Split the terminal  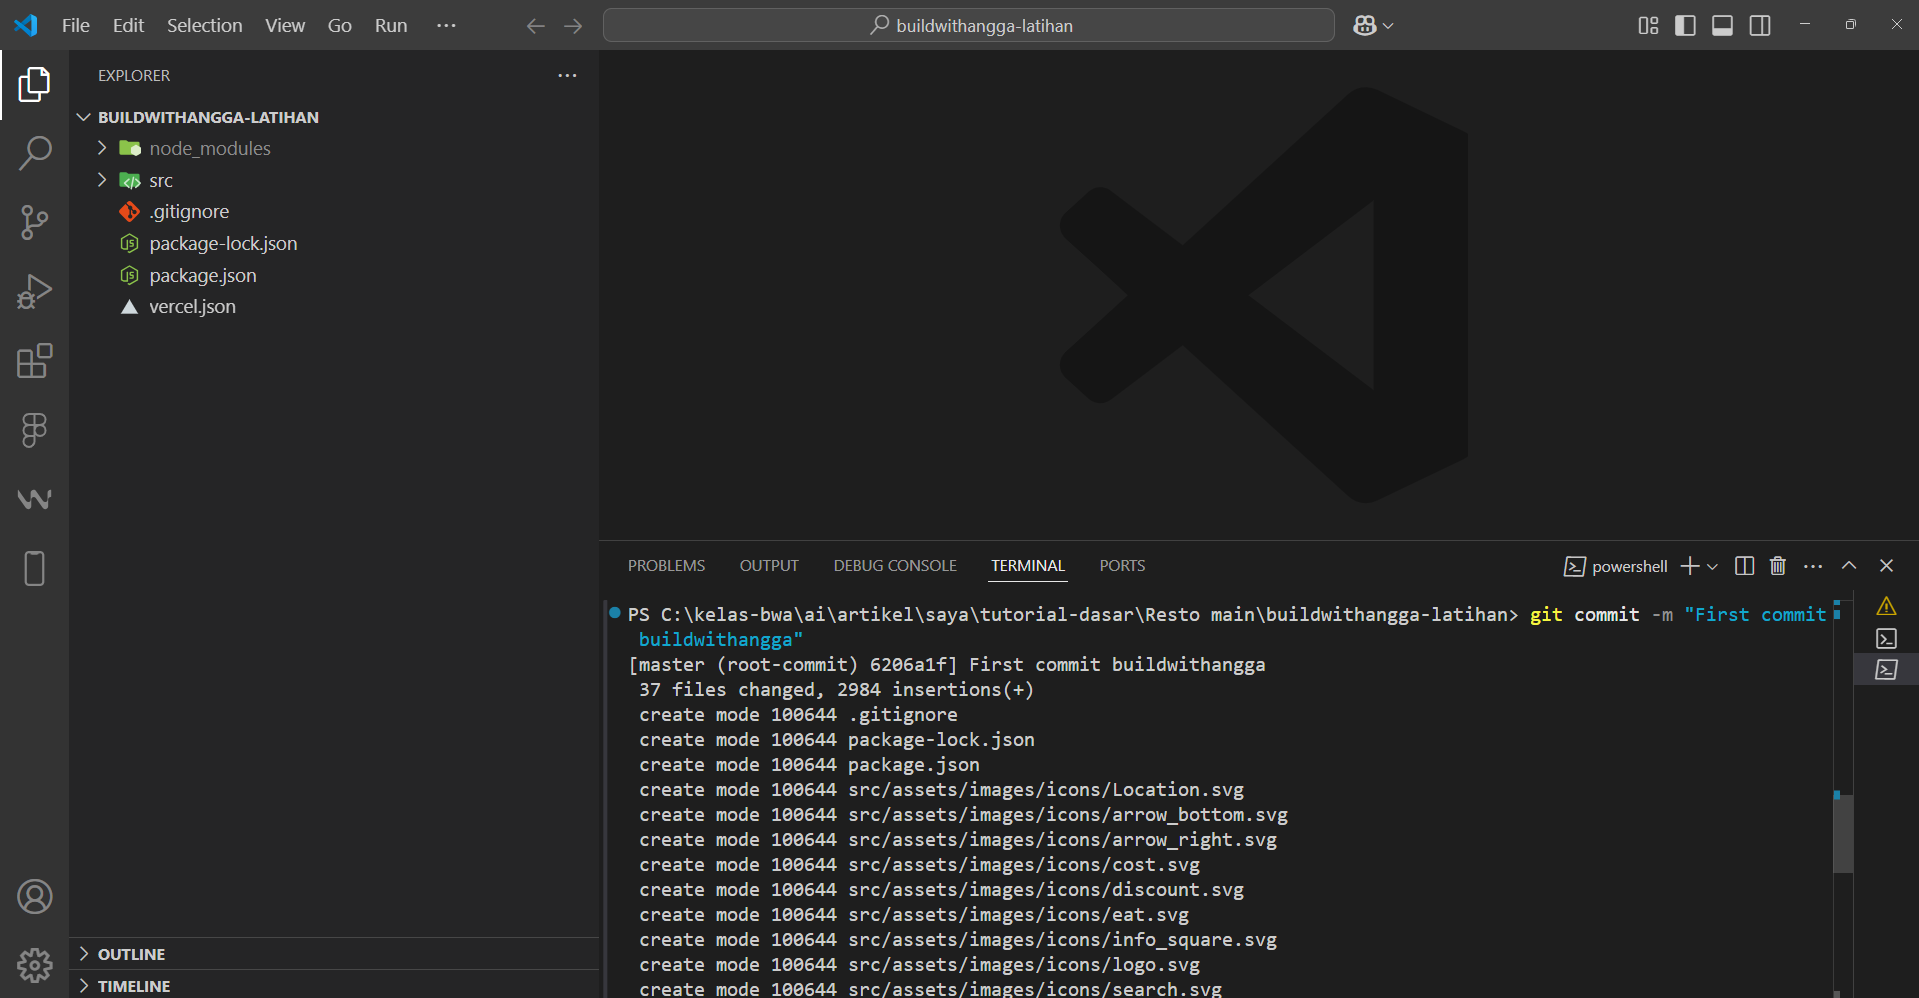tap(1744, 566)
